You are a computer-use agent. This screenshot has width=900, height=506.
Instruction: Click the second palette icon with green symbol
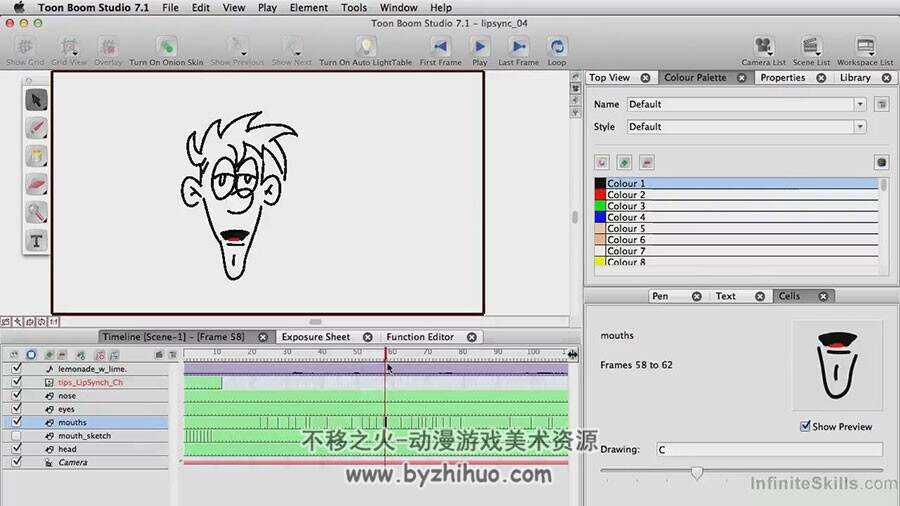point(624,162)
